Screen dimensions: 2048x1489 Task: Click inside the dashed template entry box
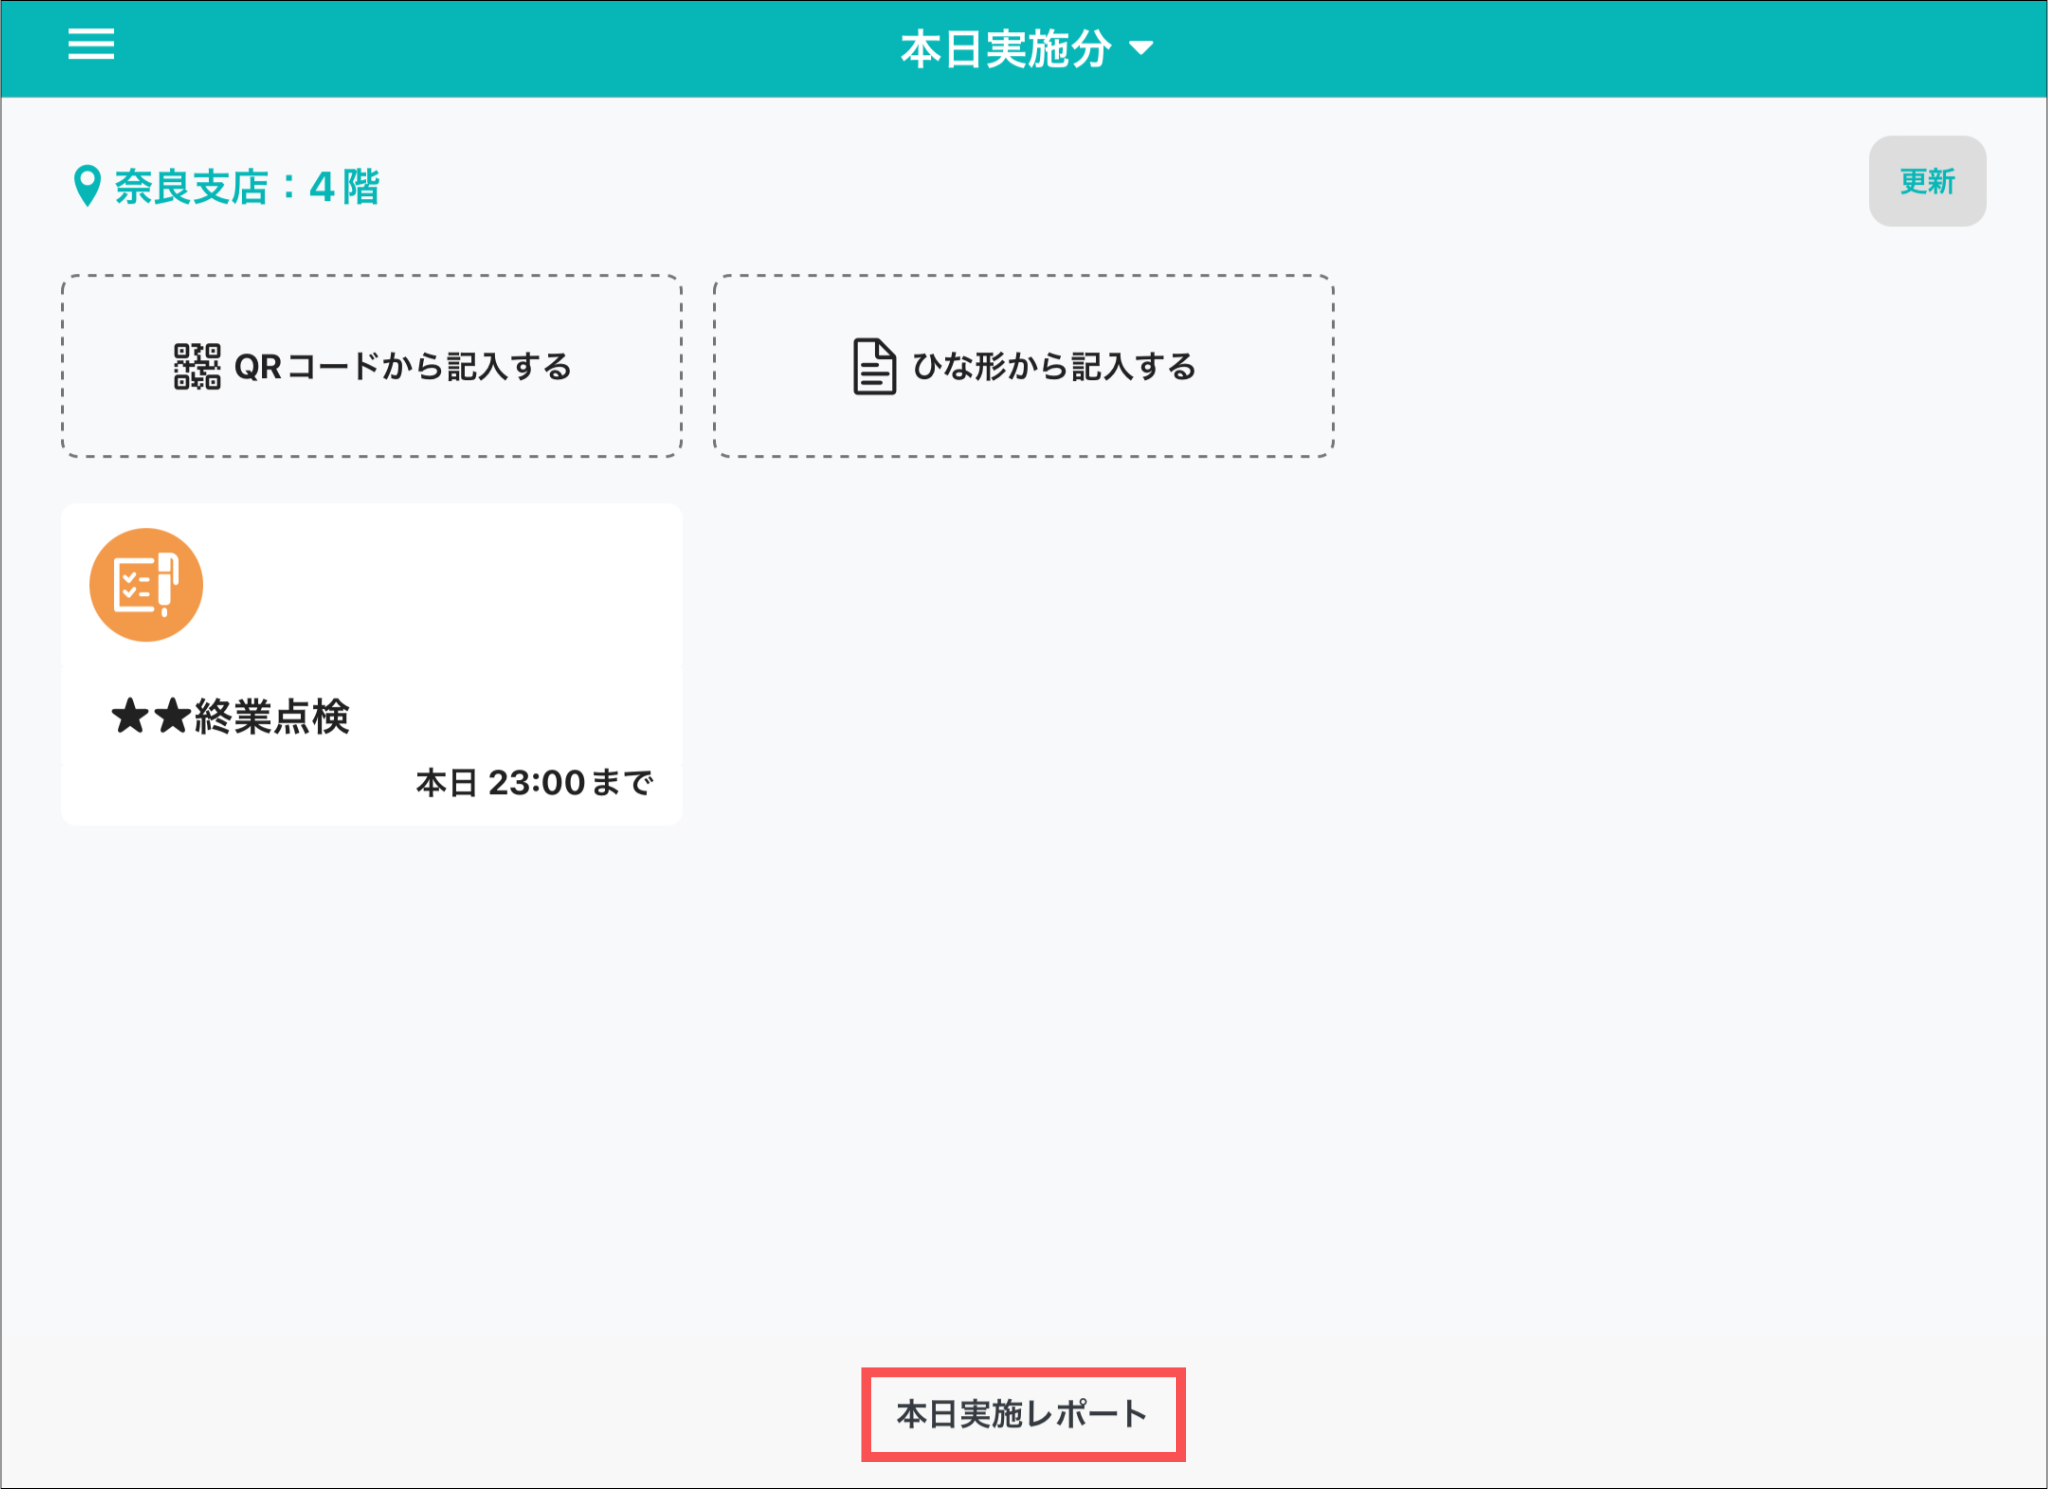(1022, 425)
